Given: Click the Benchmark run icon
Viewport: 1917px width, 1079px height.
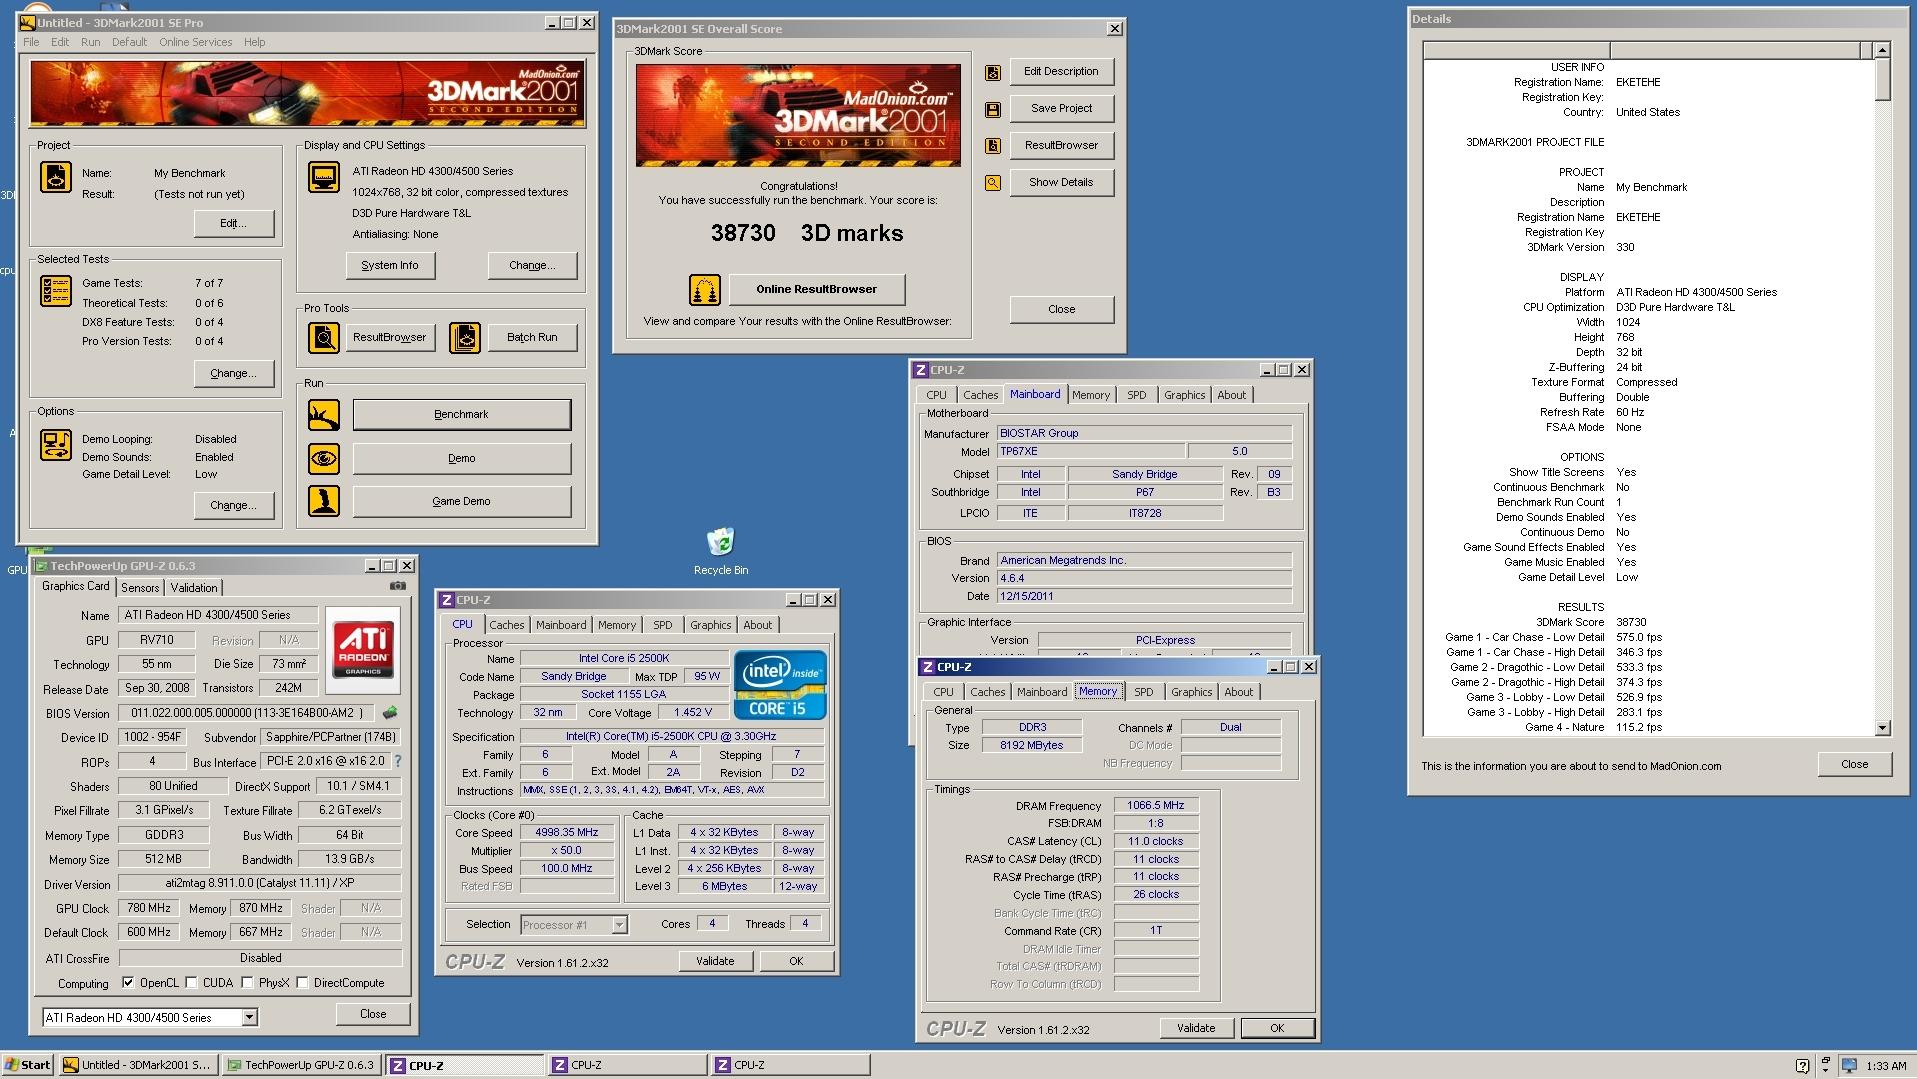Looking at the screenshot, I should [324, 415].
